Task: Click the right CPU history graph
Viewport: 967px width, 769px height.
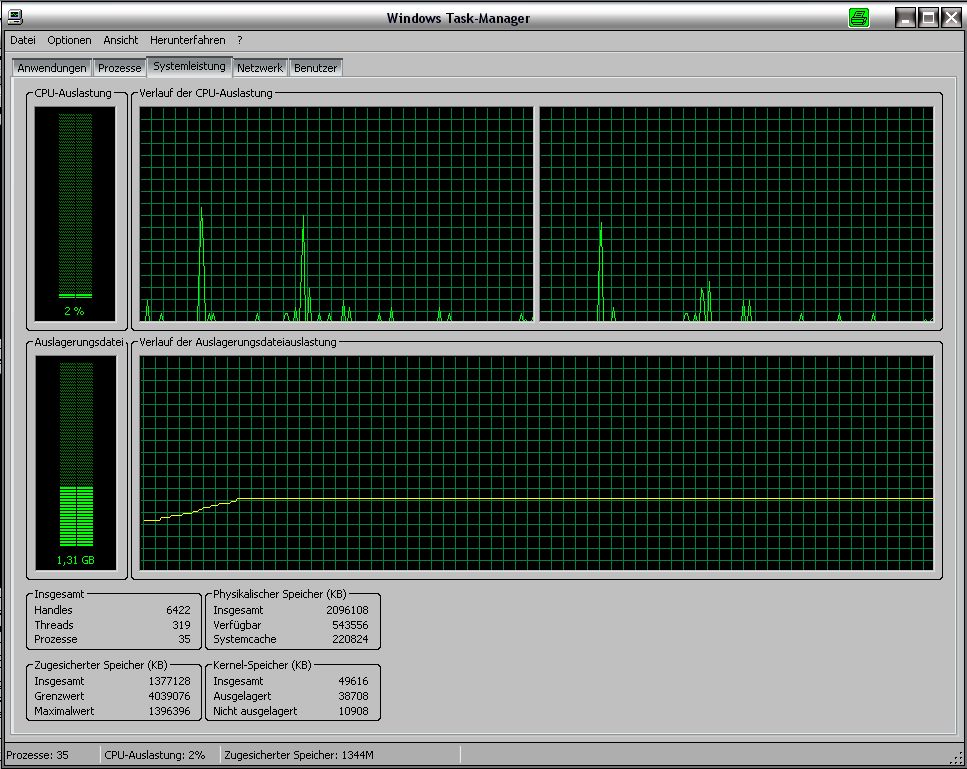Action: (x=736, y=214)
